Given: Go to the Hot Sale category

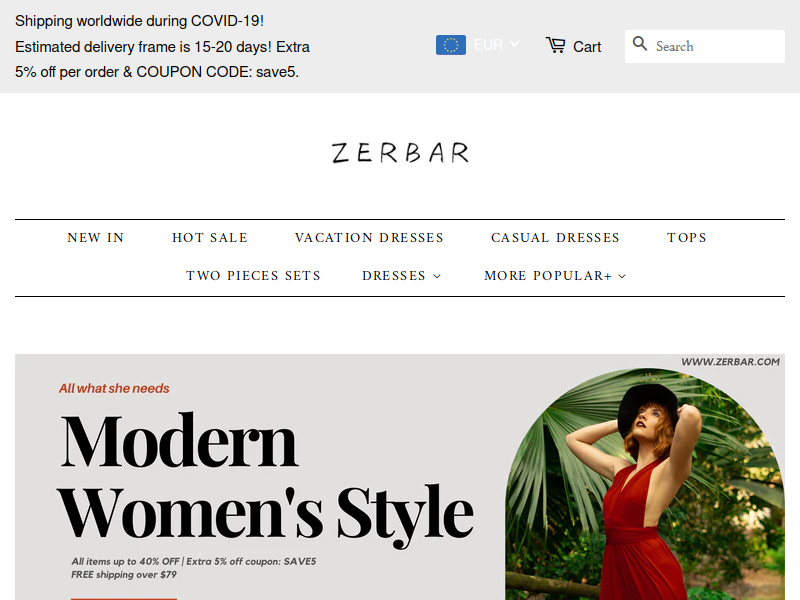Looking at the screenshot, I should 210,238.
